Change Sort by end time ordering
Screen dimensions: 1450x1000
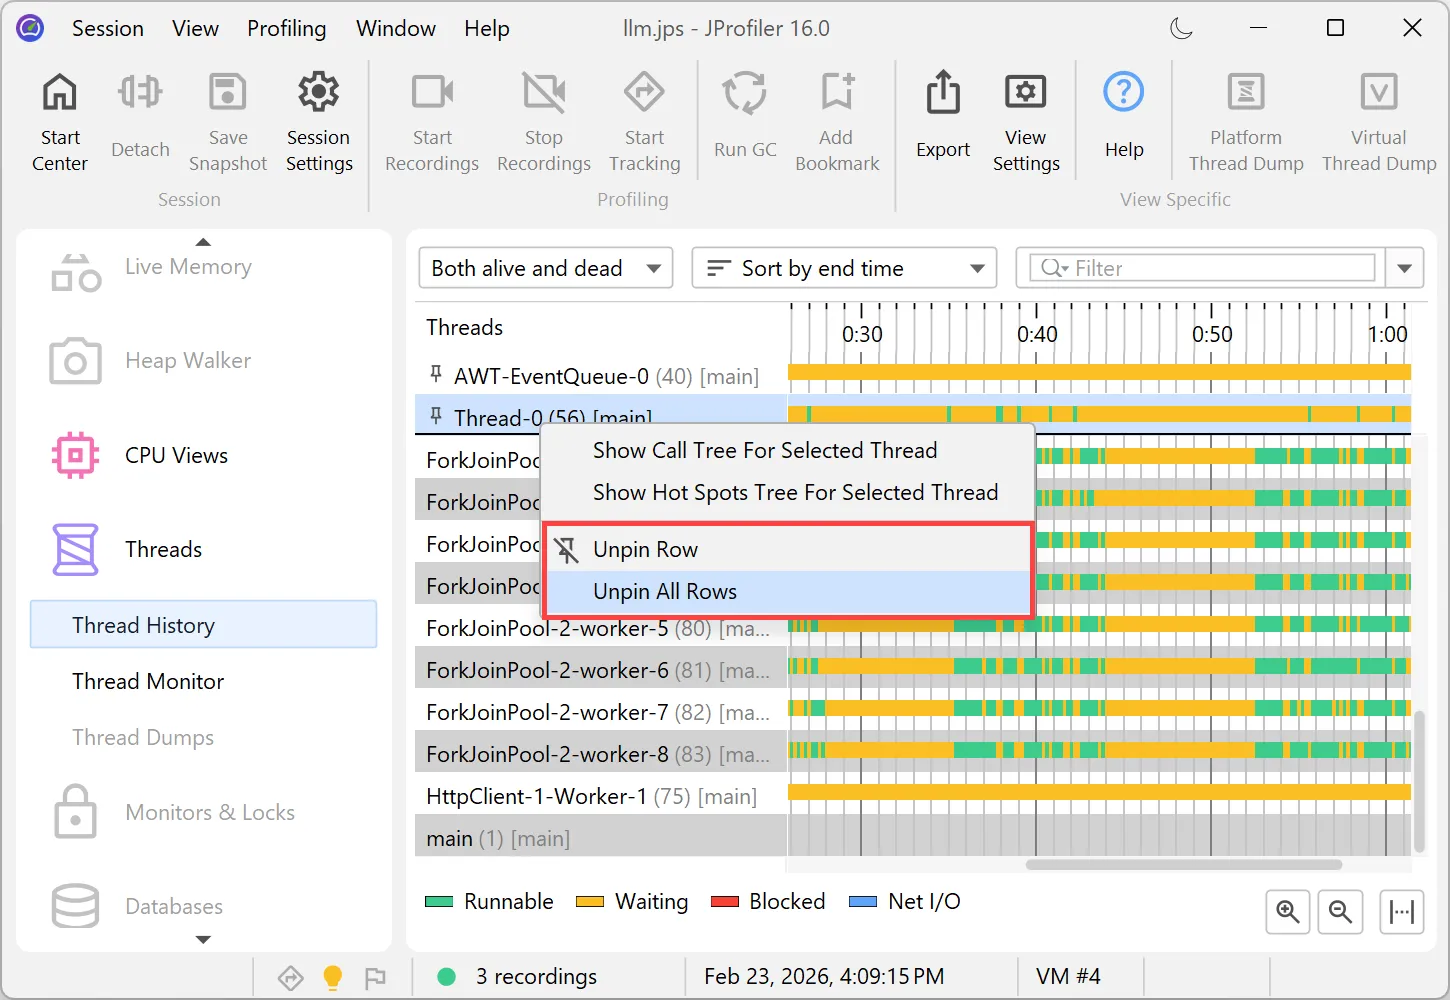point(843,267)
